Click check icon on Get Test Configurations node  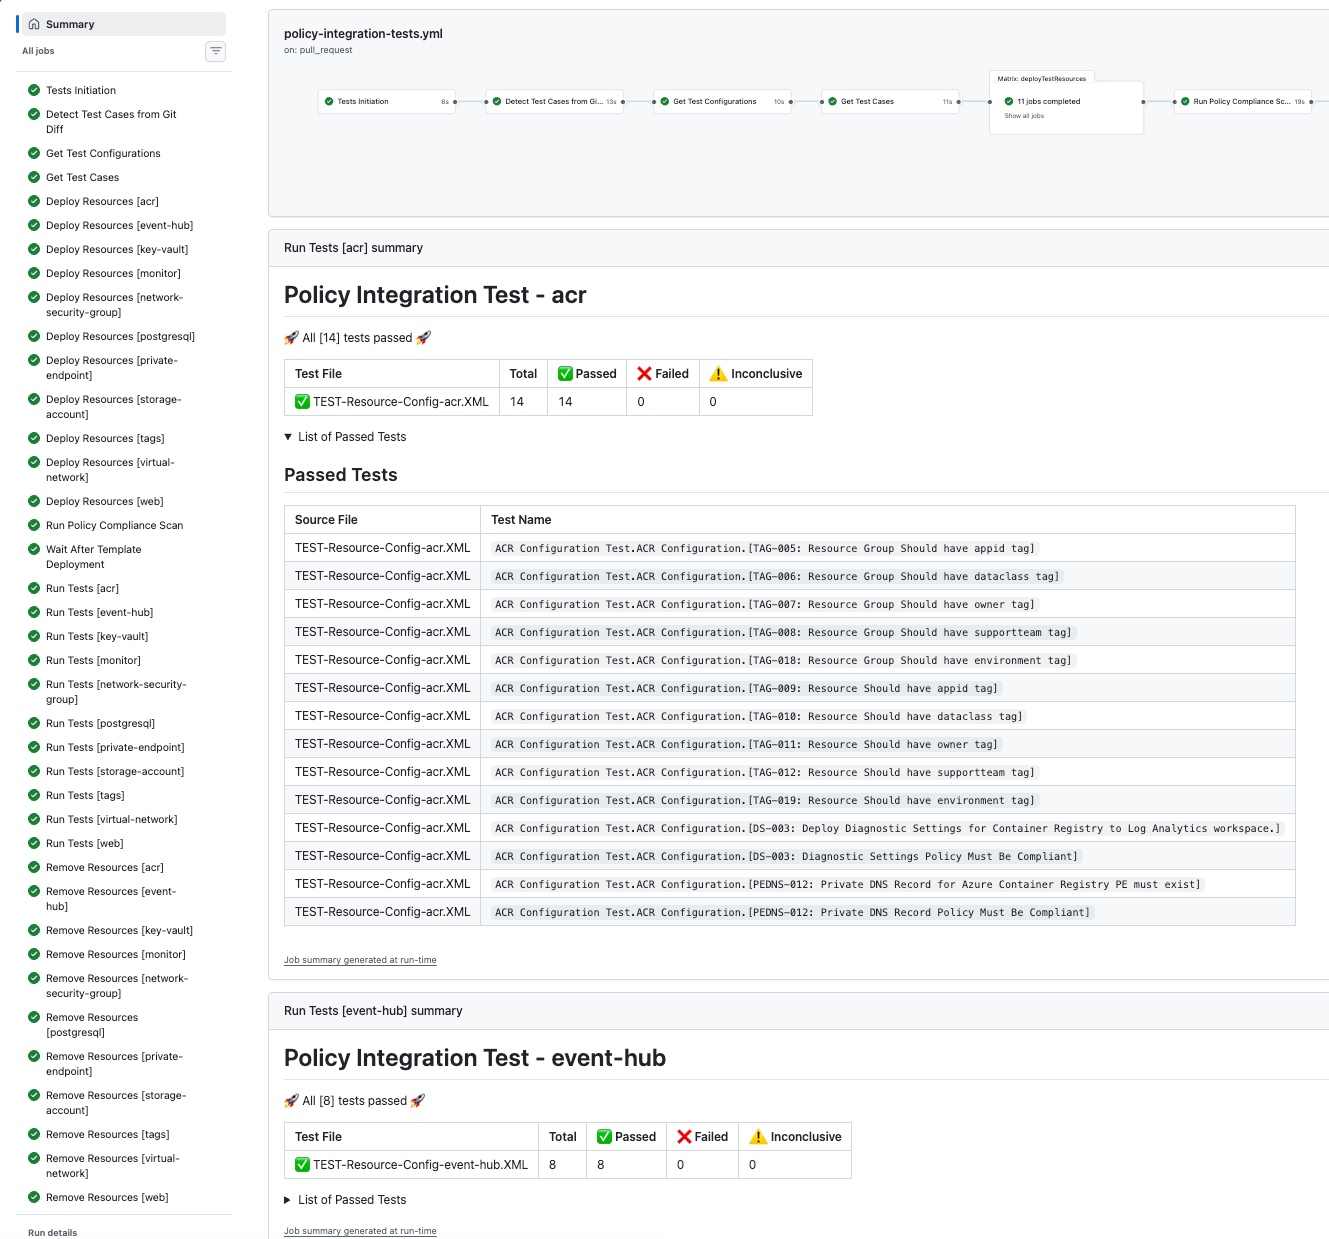tap(664, 101)
